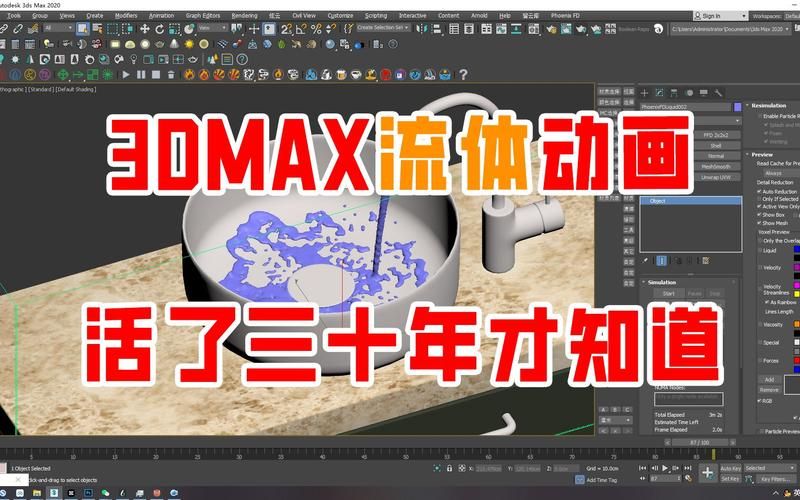The width and height of the screenshot is (800, 500).
Task: Open the Display command panel tab
Action: [x=704, y=93]
